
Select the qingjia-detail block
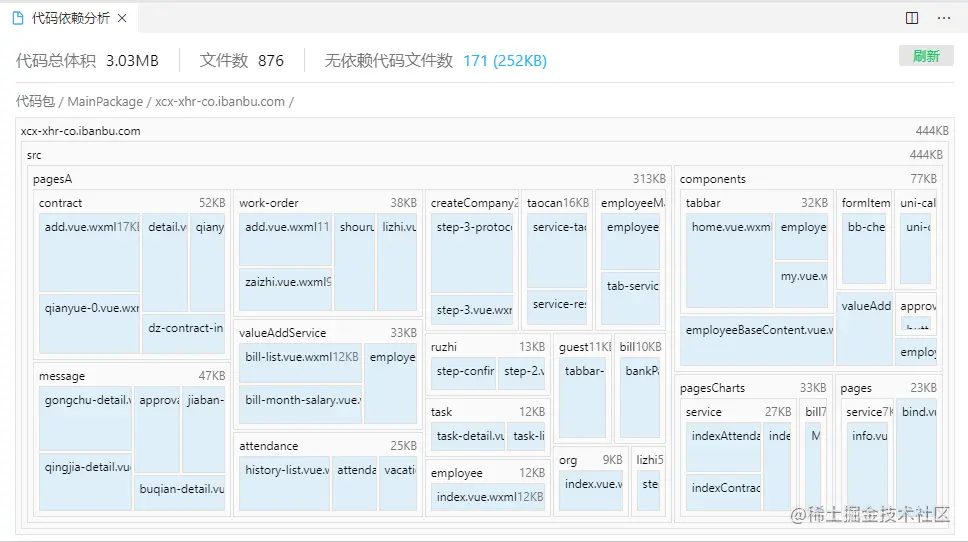(x=86, y=482)
